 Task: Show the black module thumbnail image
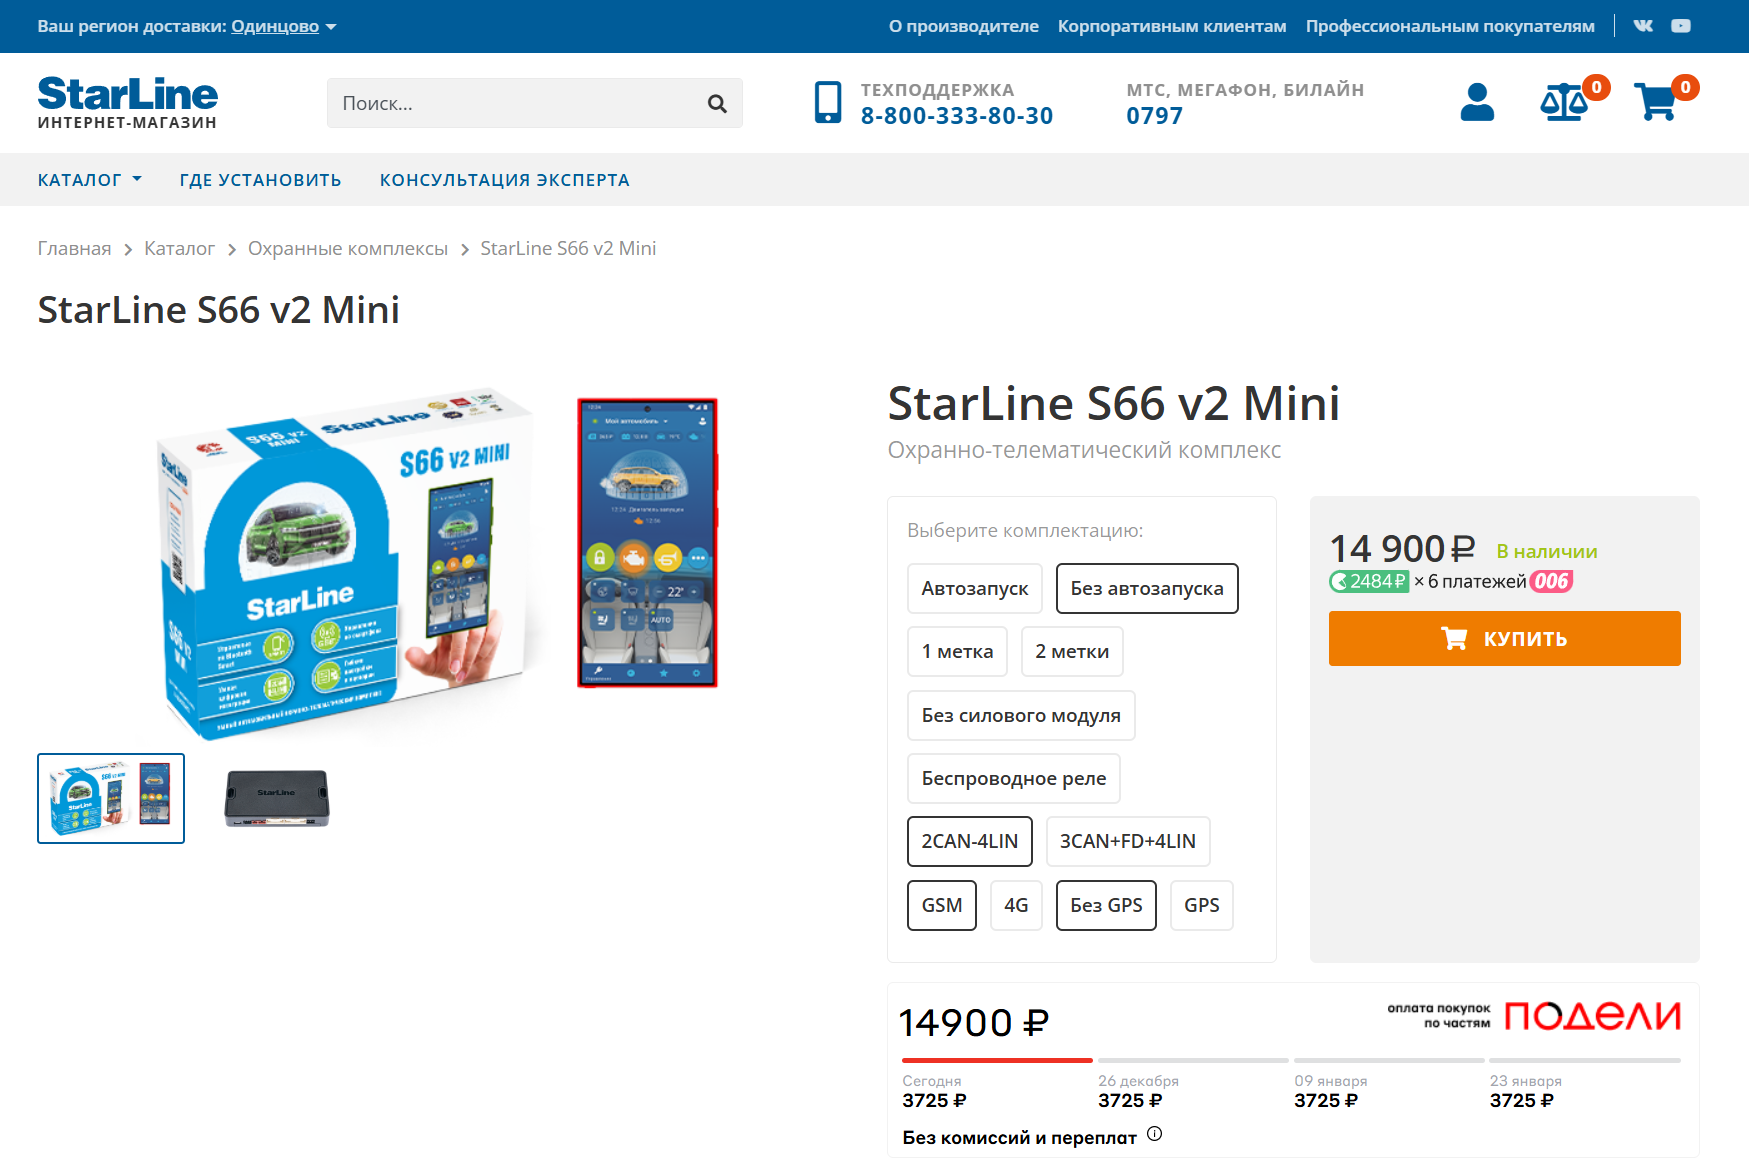pos(277,798)
